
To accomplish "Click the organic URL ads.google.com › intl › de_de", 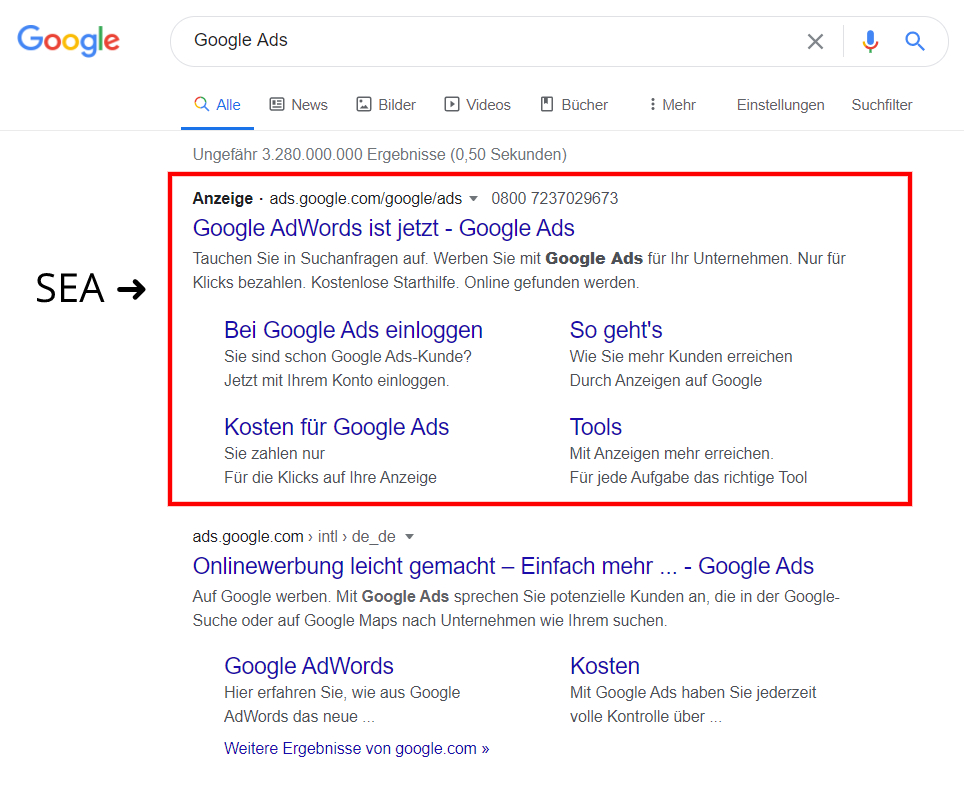I will click(x=294, y=537).
